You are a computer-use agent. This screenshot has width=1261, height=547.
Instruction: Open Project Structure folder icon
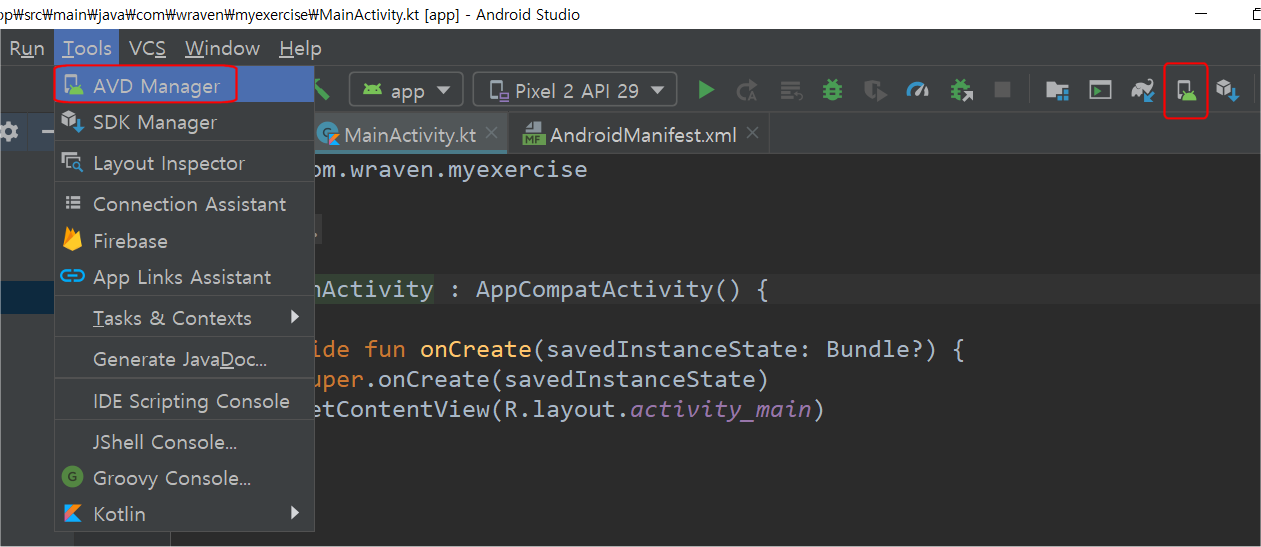tap(1057, 91)
